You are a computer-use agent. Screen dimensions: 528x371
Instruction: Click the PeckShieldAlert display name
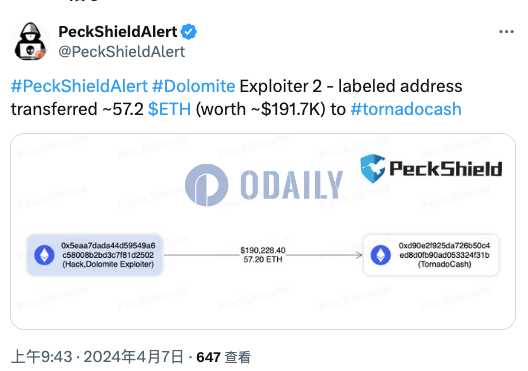118,32
